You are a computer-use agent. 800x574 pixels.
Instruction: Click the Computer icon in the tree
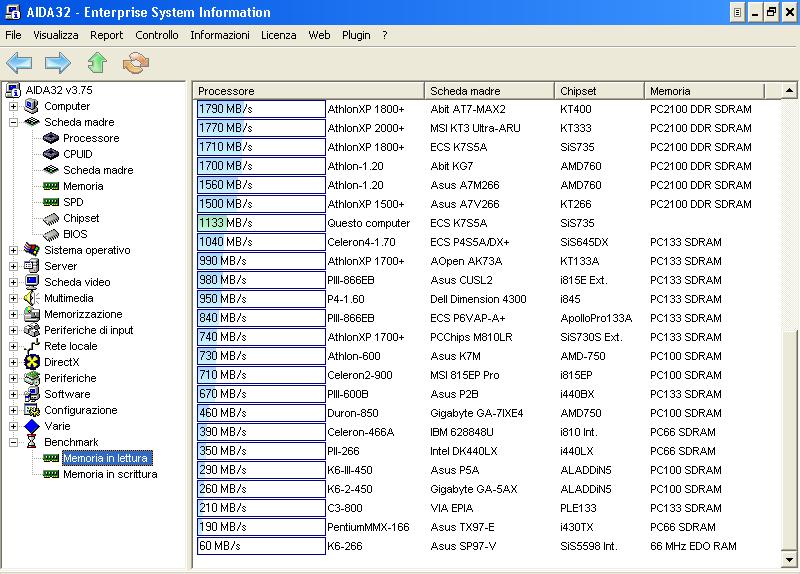pos(32,106)
